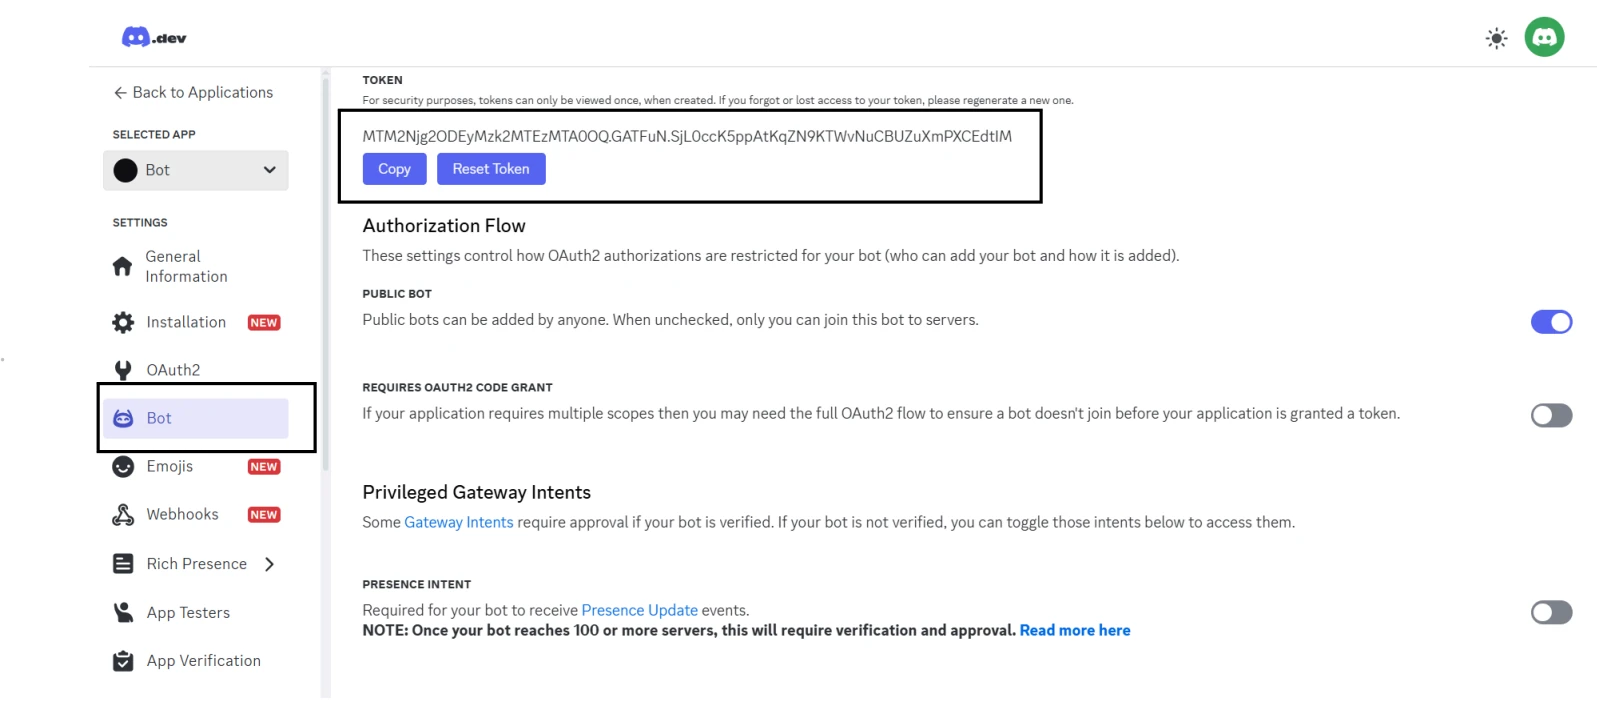This screenshot has width=1597, height=713.
Task: Open the selected app Bot dropdown
Action: click(x=196, y=170)
